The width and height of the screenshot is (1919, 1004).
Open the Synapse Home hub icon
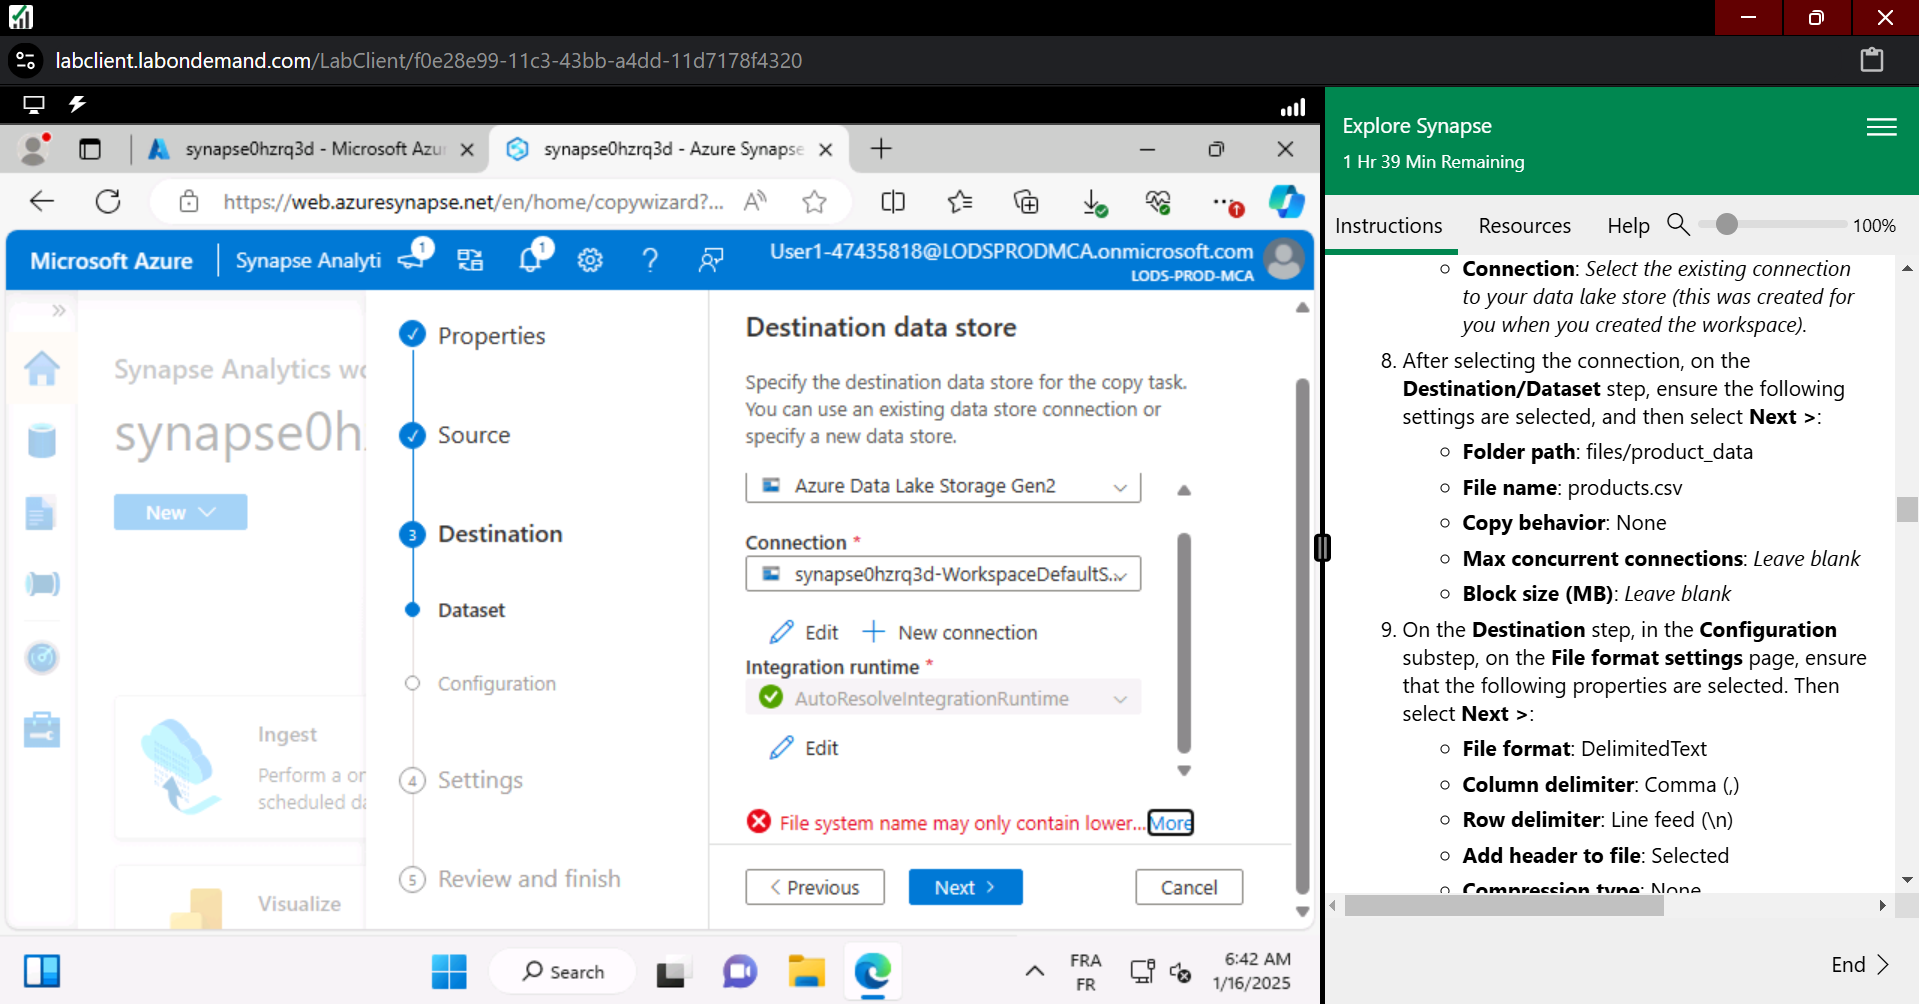point(42,369)
